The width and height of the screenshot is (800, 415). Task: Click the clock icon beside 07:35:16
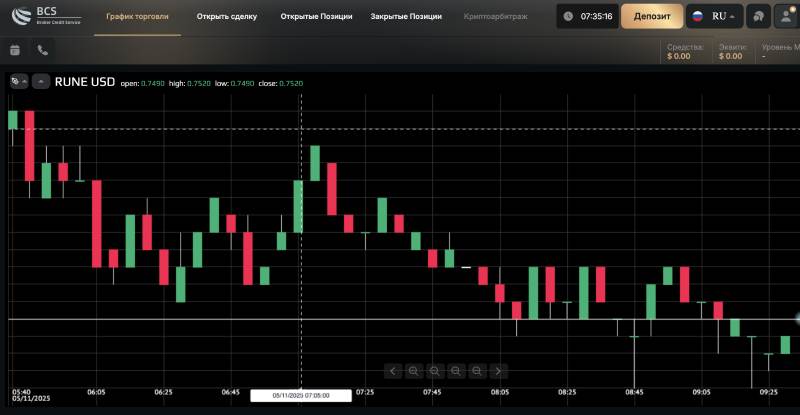click(568, 16)
